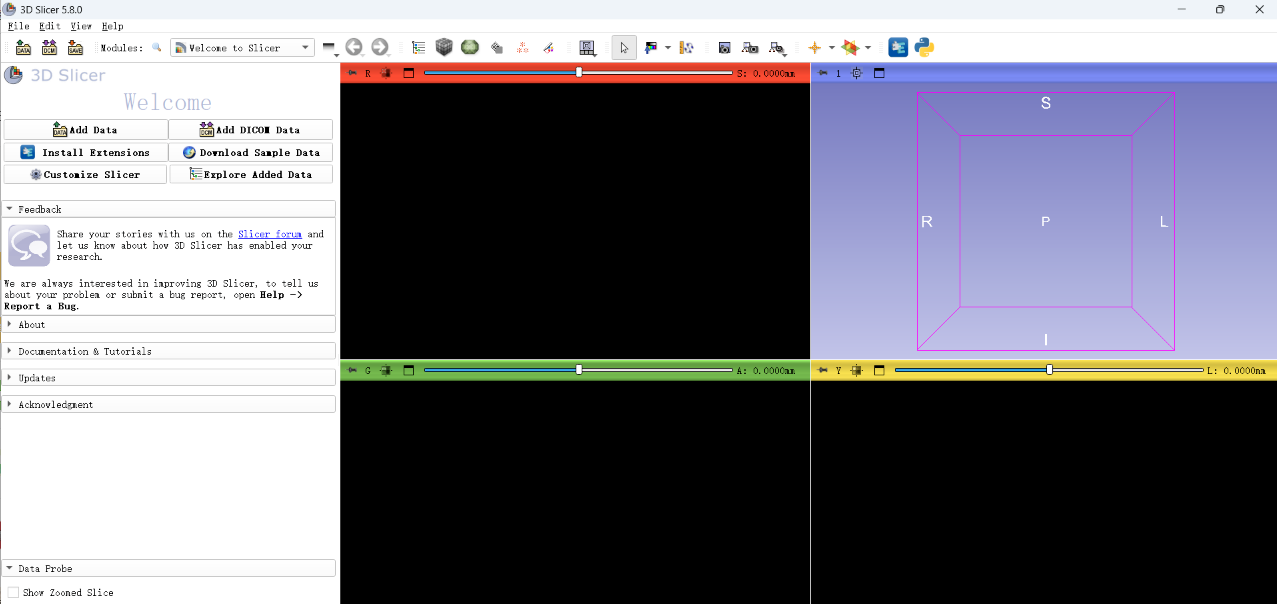1277x604 pixels.
Task: Follow the Slicer forum link
Action: click(270, 234)
